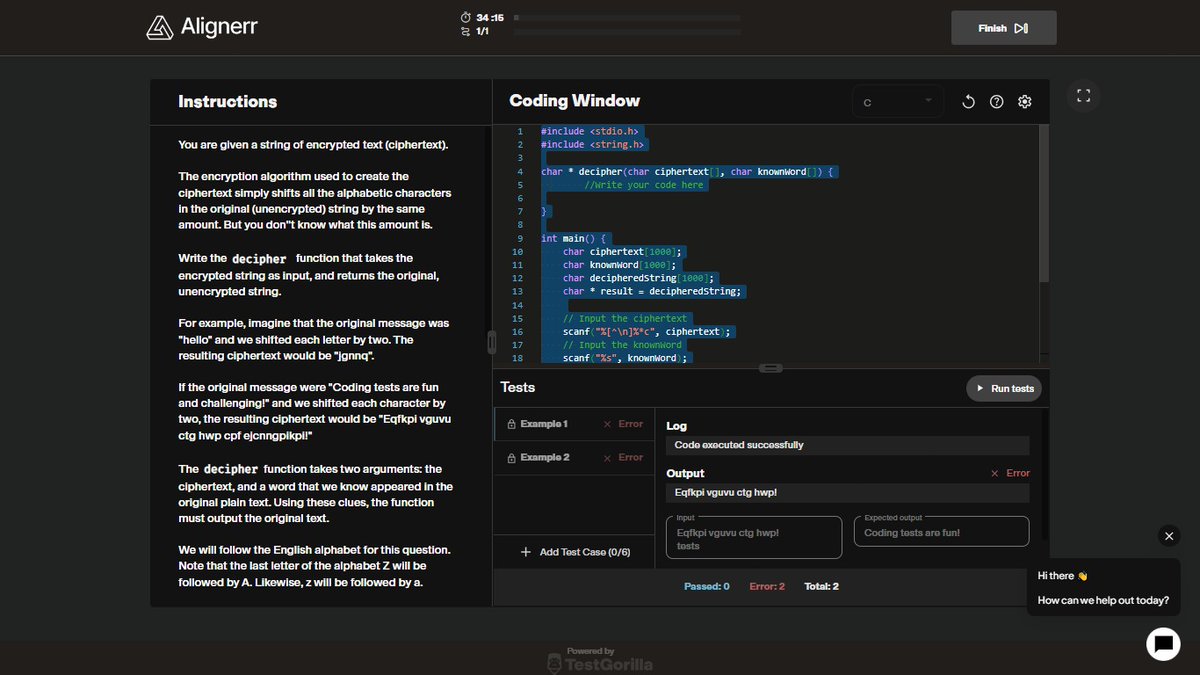This screenshot has height=675, width=1200.
Task: Select the Example 2 test tab
Action: (573, 457)
